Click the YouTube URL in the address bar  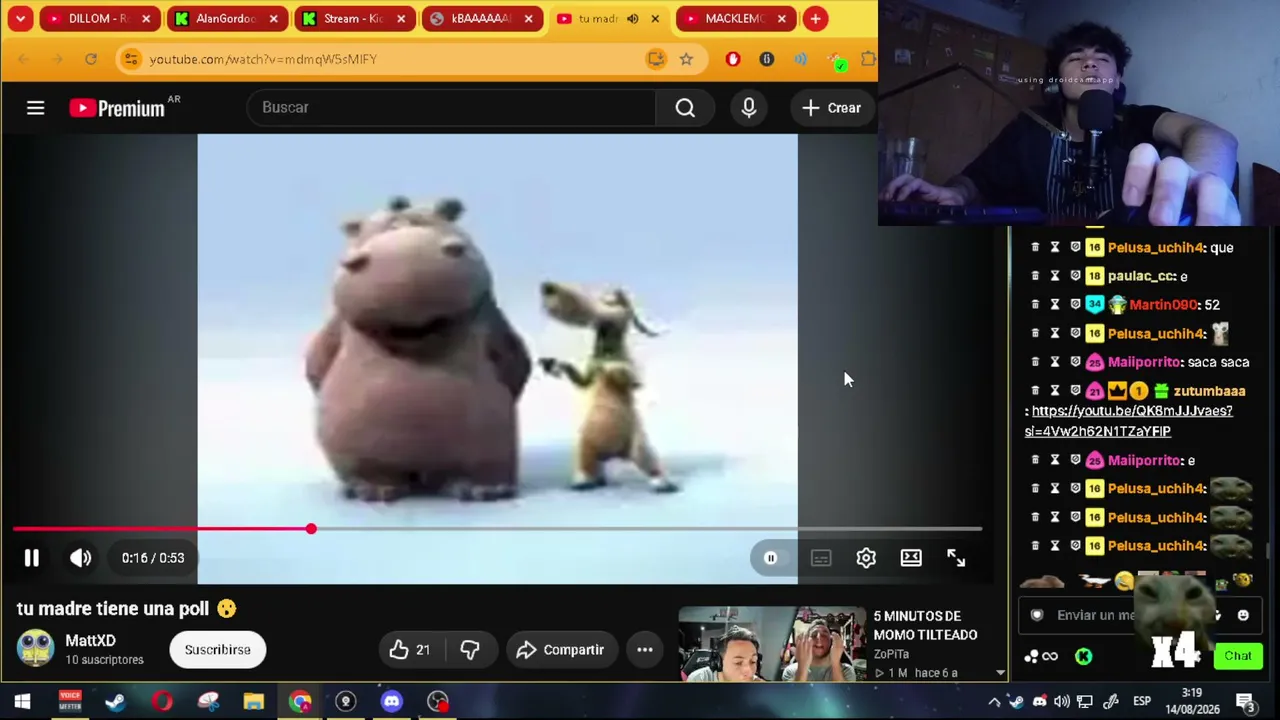point(263,59)
